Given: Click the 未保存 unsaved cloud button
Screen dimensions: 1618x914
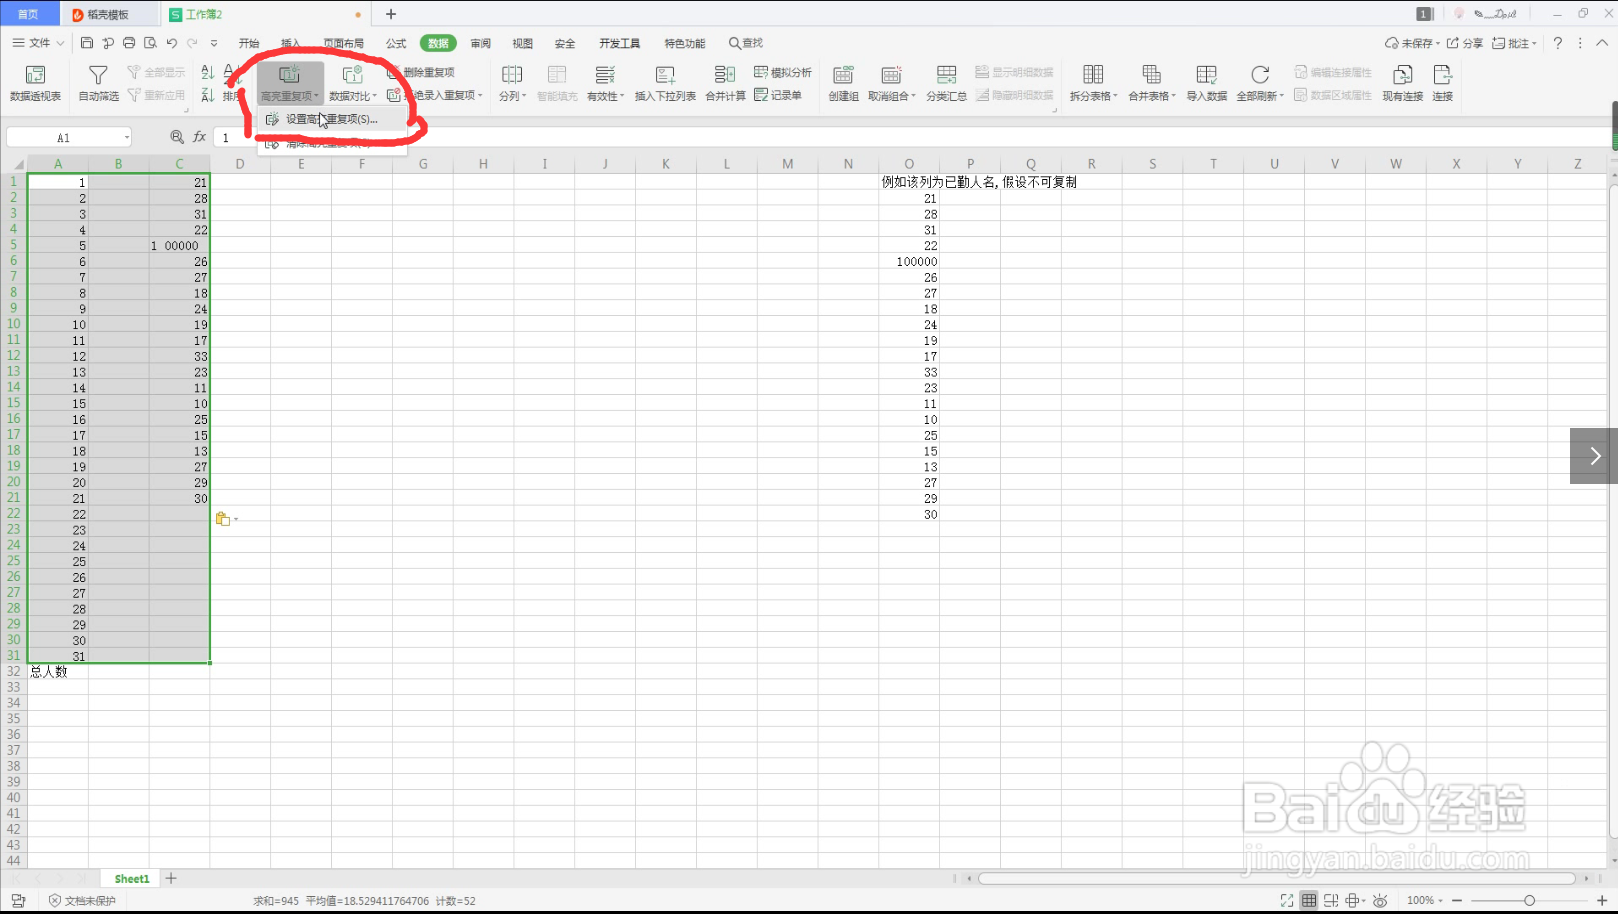Looking at the screenshot, I should coord(1412,43).
